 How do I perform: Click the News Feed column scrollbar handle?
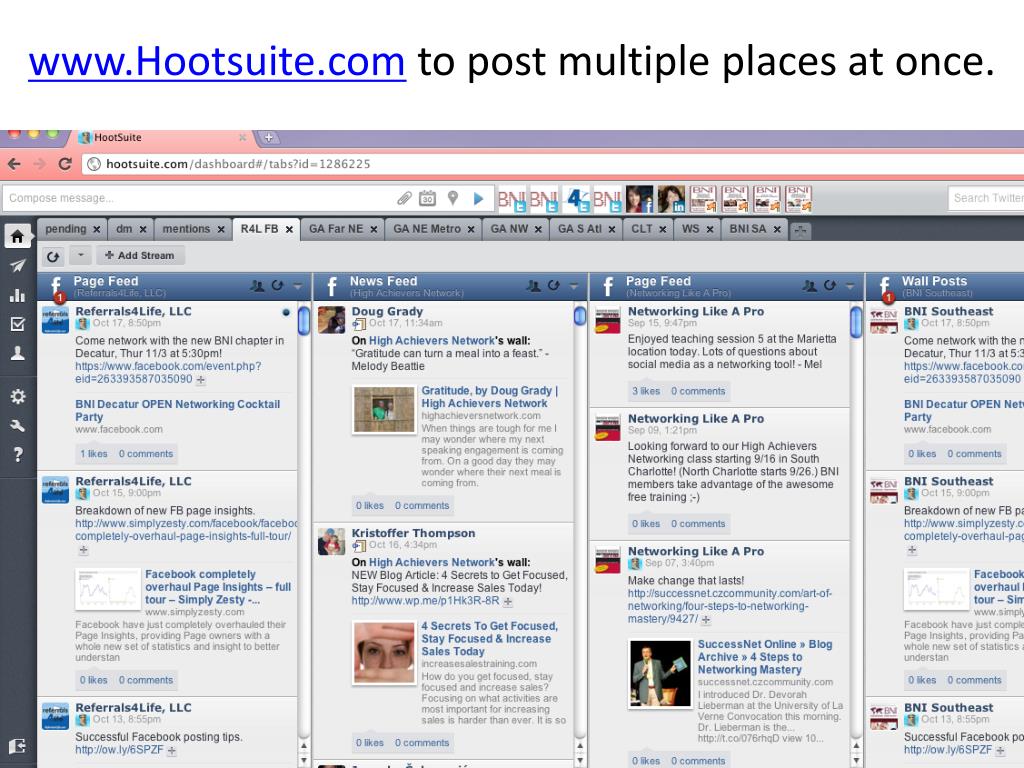pyautogui.click(x=580, y=315)
